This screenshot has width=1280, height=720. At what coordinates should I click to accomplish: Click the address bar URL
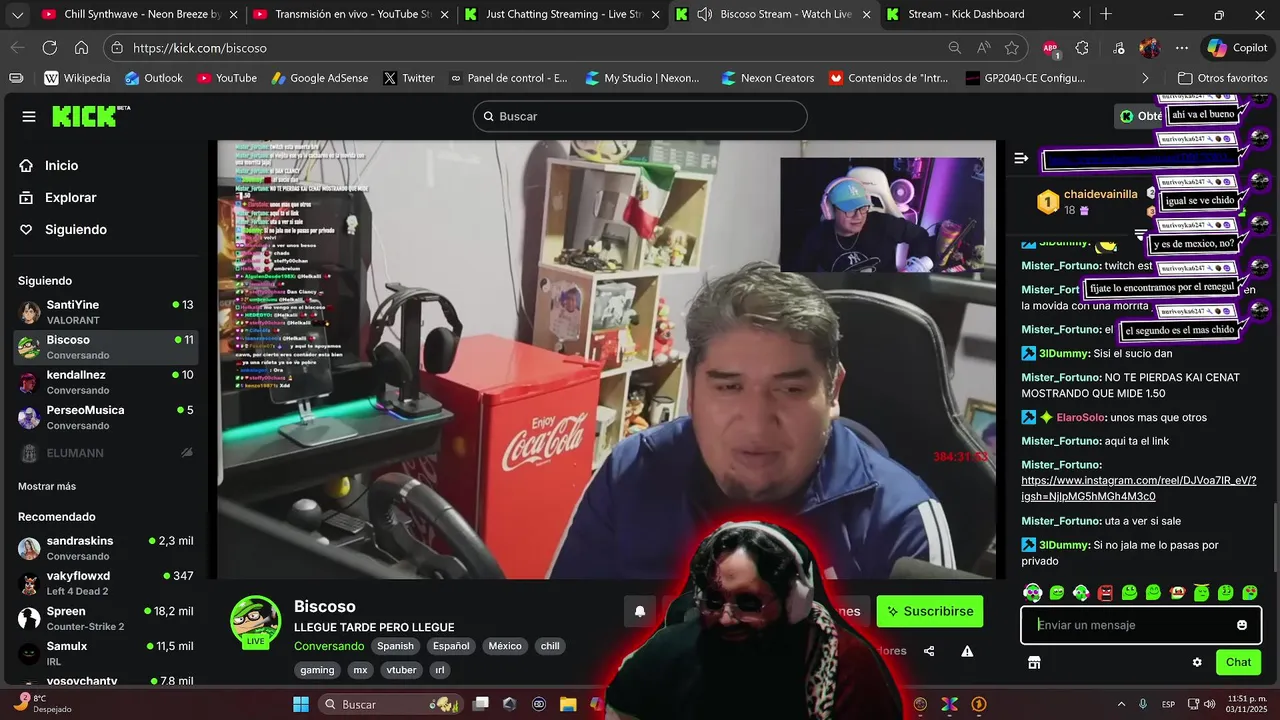click(x=200, y=48)
